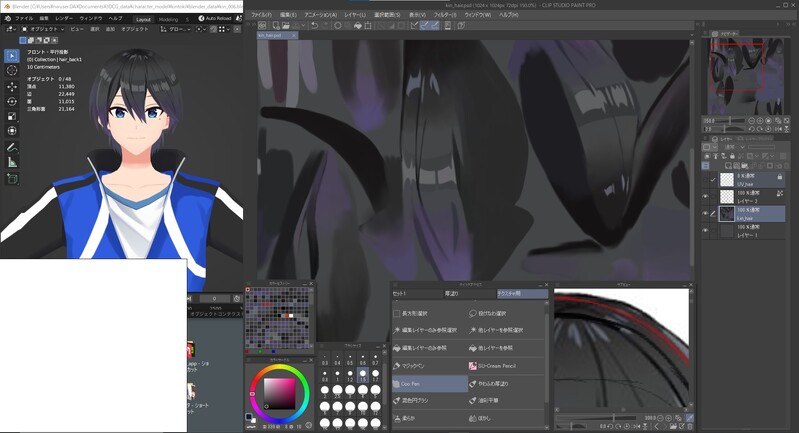Open the 厚塗り quick access tab
The height and width of the screenshot is (433, 799).
coord(470,293)
